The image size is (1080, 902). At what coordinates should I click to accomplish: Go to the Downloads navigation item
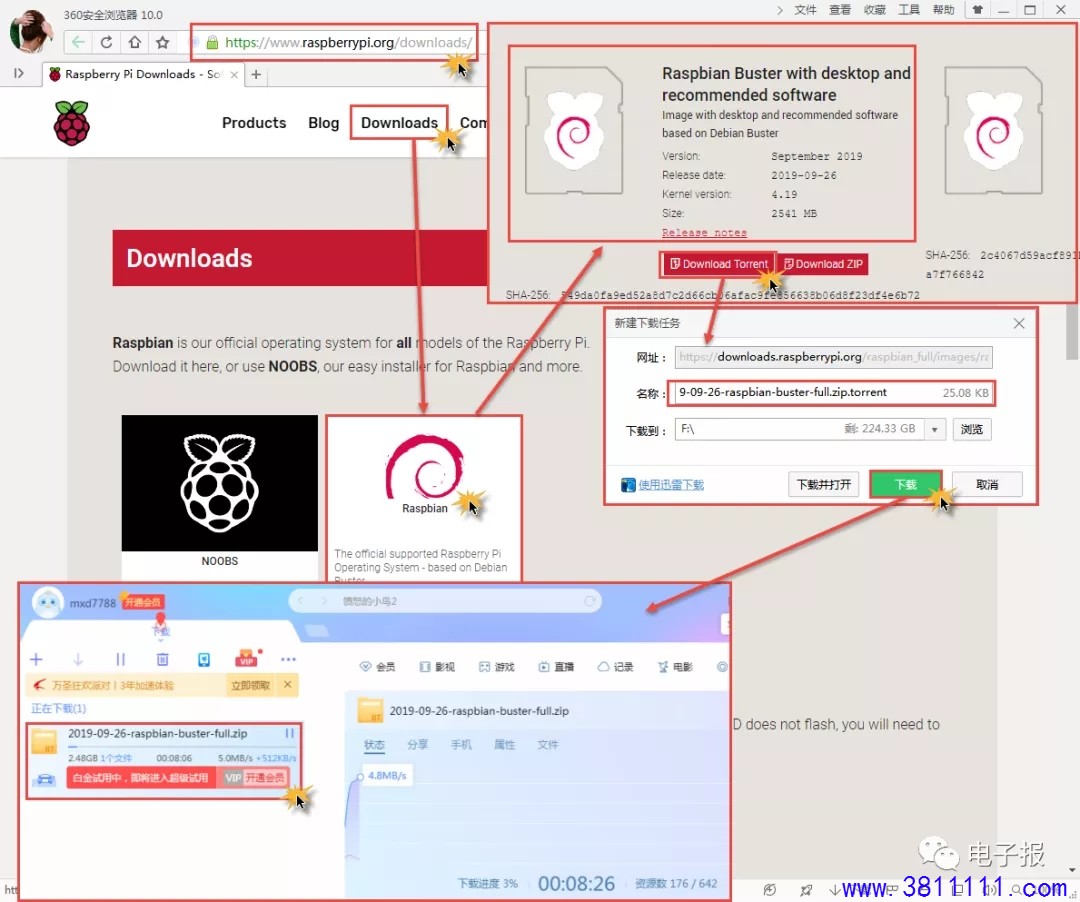click(x=399, y=123)
